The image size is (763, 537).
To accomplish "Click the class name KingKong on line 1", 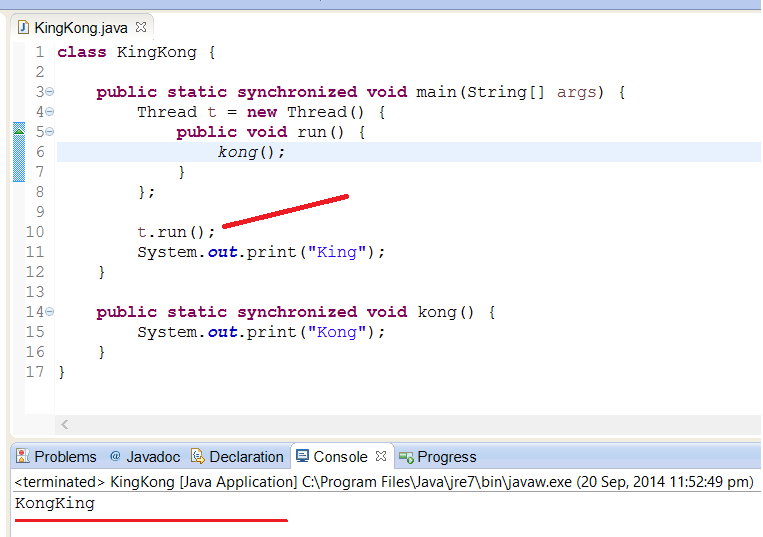I will click(x=157, y=52).
